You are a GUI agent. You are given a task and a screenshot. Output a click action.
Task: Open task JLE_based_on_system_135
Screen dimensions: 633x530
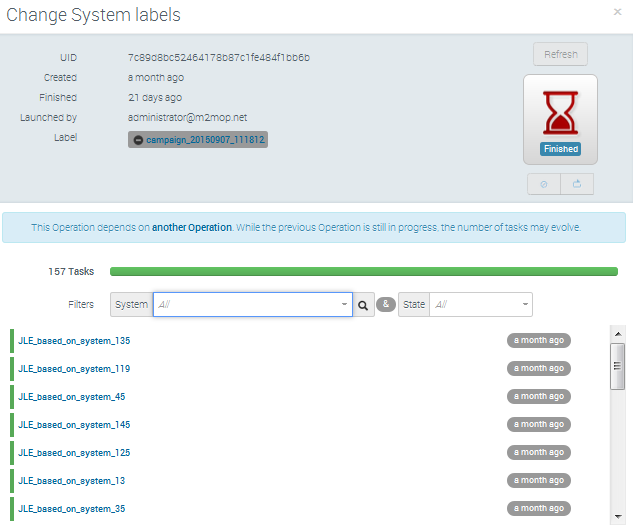pyautogui.click(x=74, y=341)
